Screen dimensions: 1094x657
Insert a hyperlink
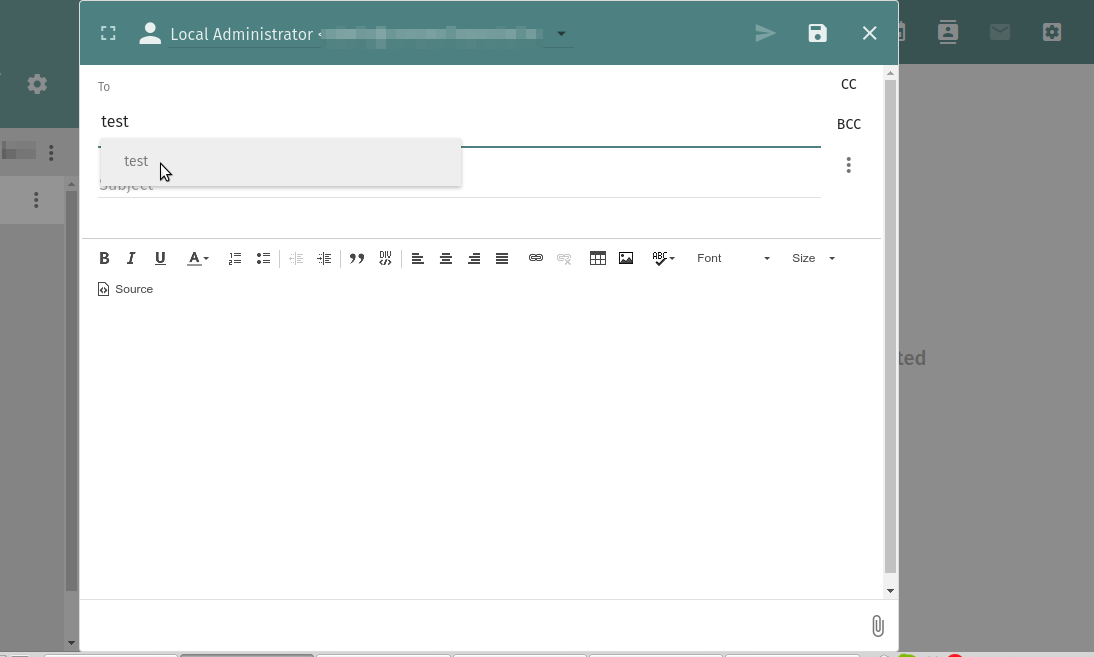536,258
